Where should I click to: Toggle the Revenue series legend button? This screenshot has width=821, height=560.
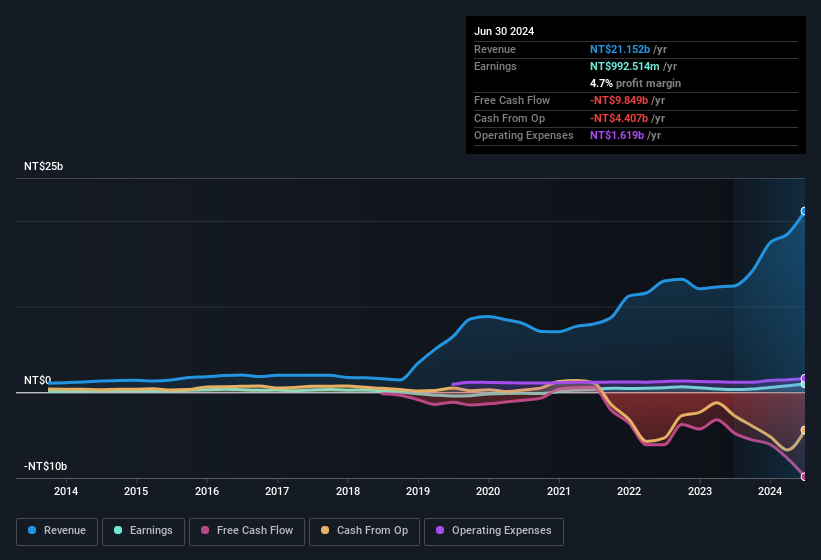pyautogui.click(x=57, y=531)
